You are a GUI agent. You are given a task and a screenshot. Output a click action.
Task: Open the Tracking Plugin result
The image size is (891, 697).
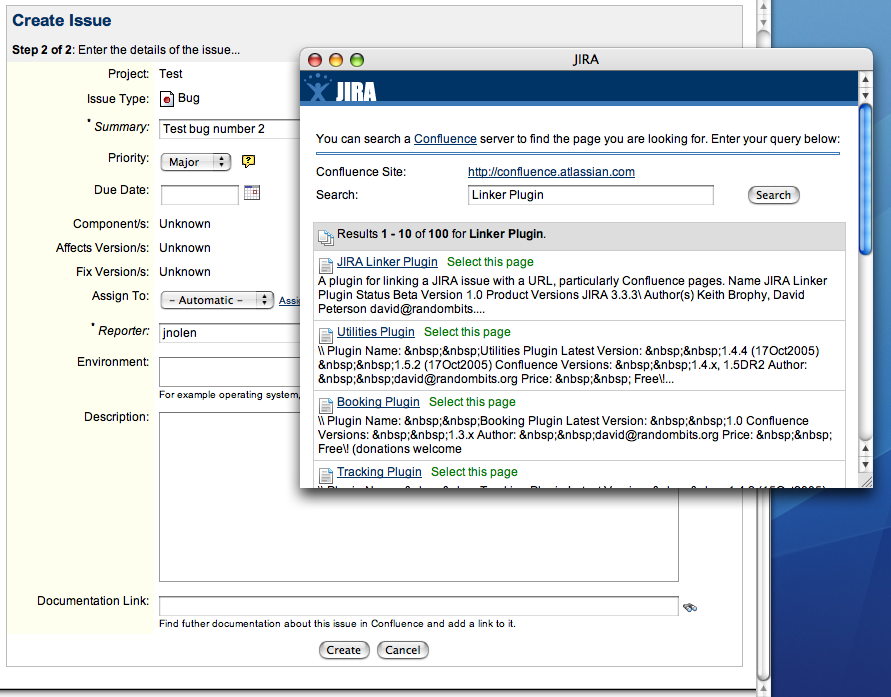(x=379, y=471)
